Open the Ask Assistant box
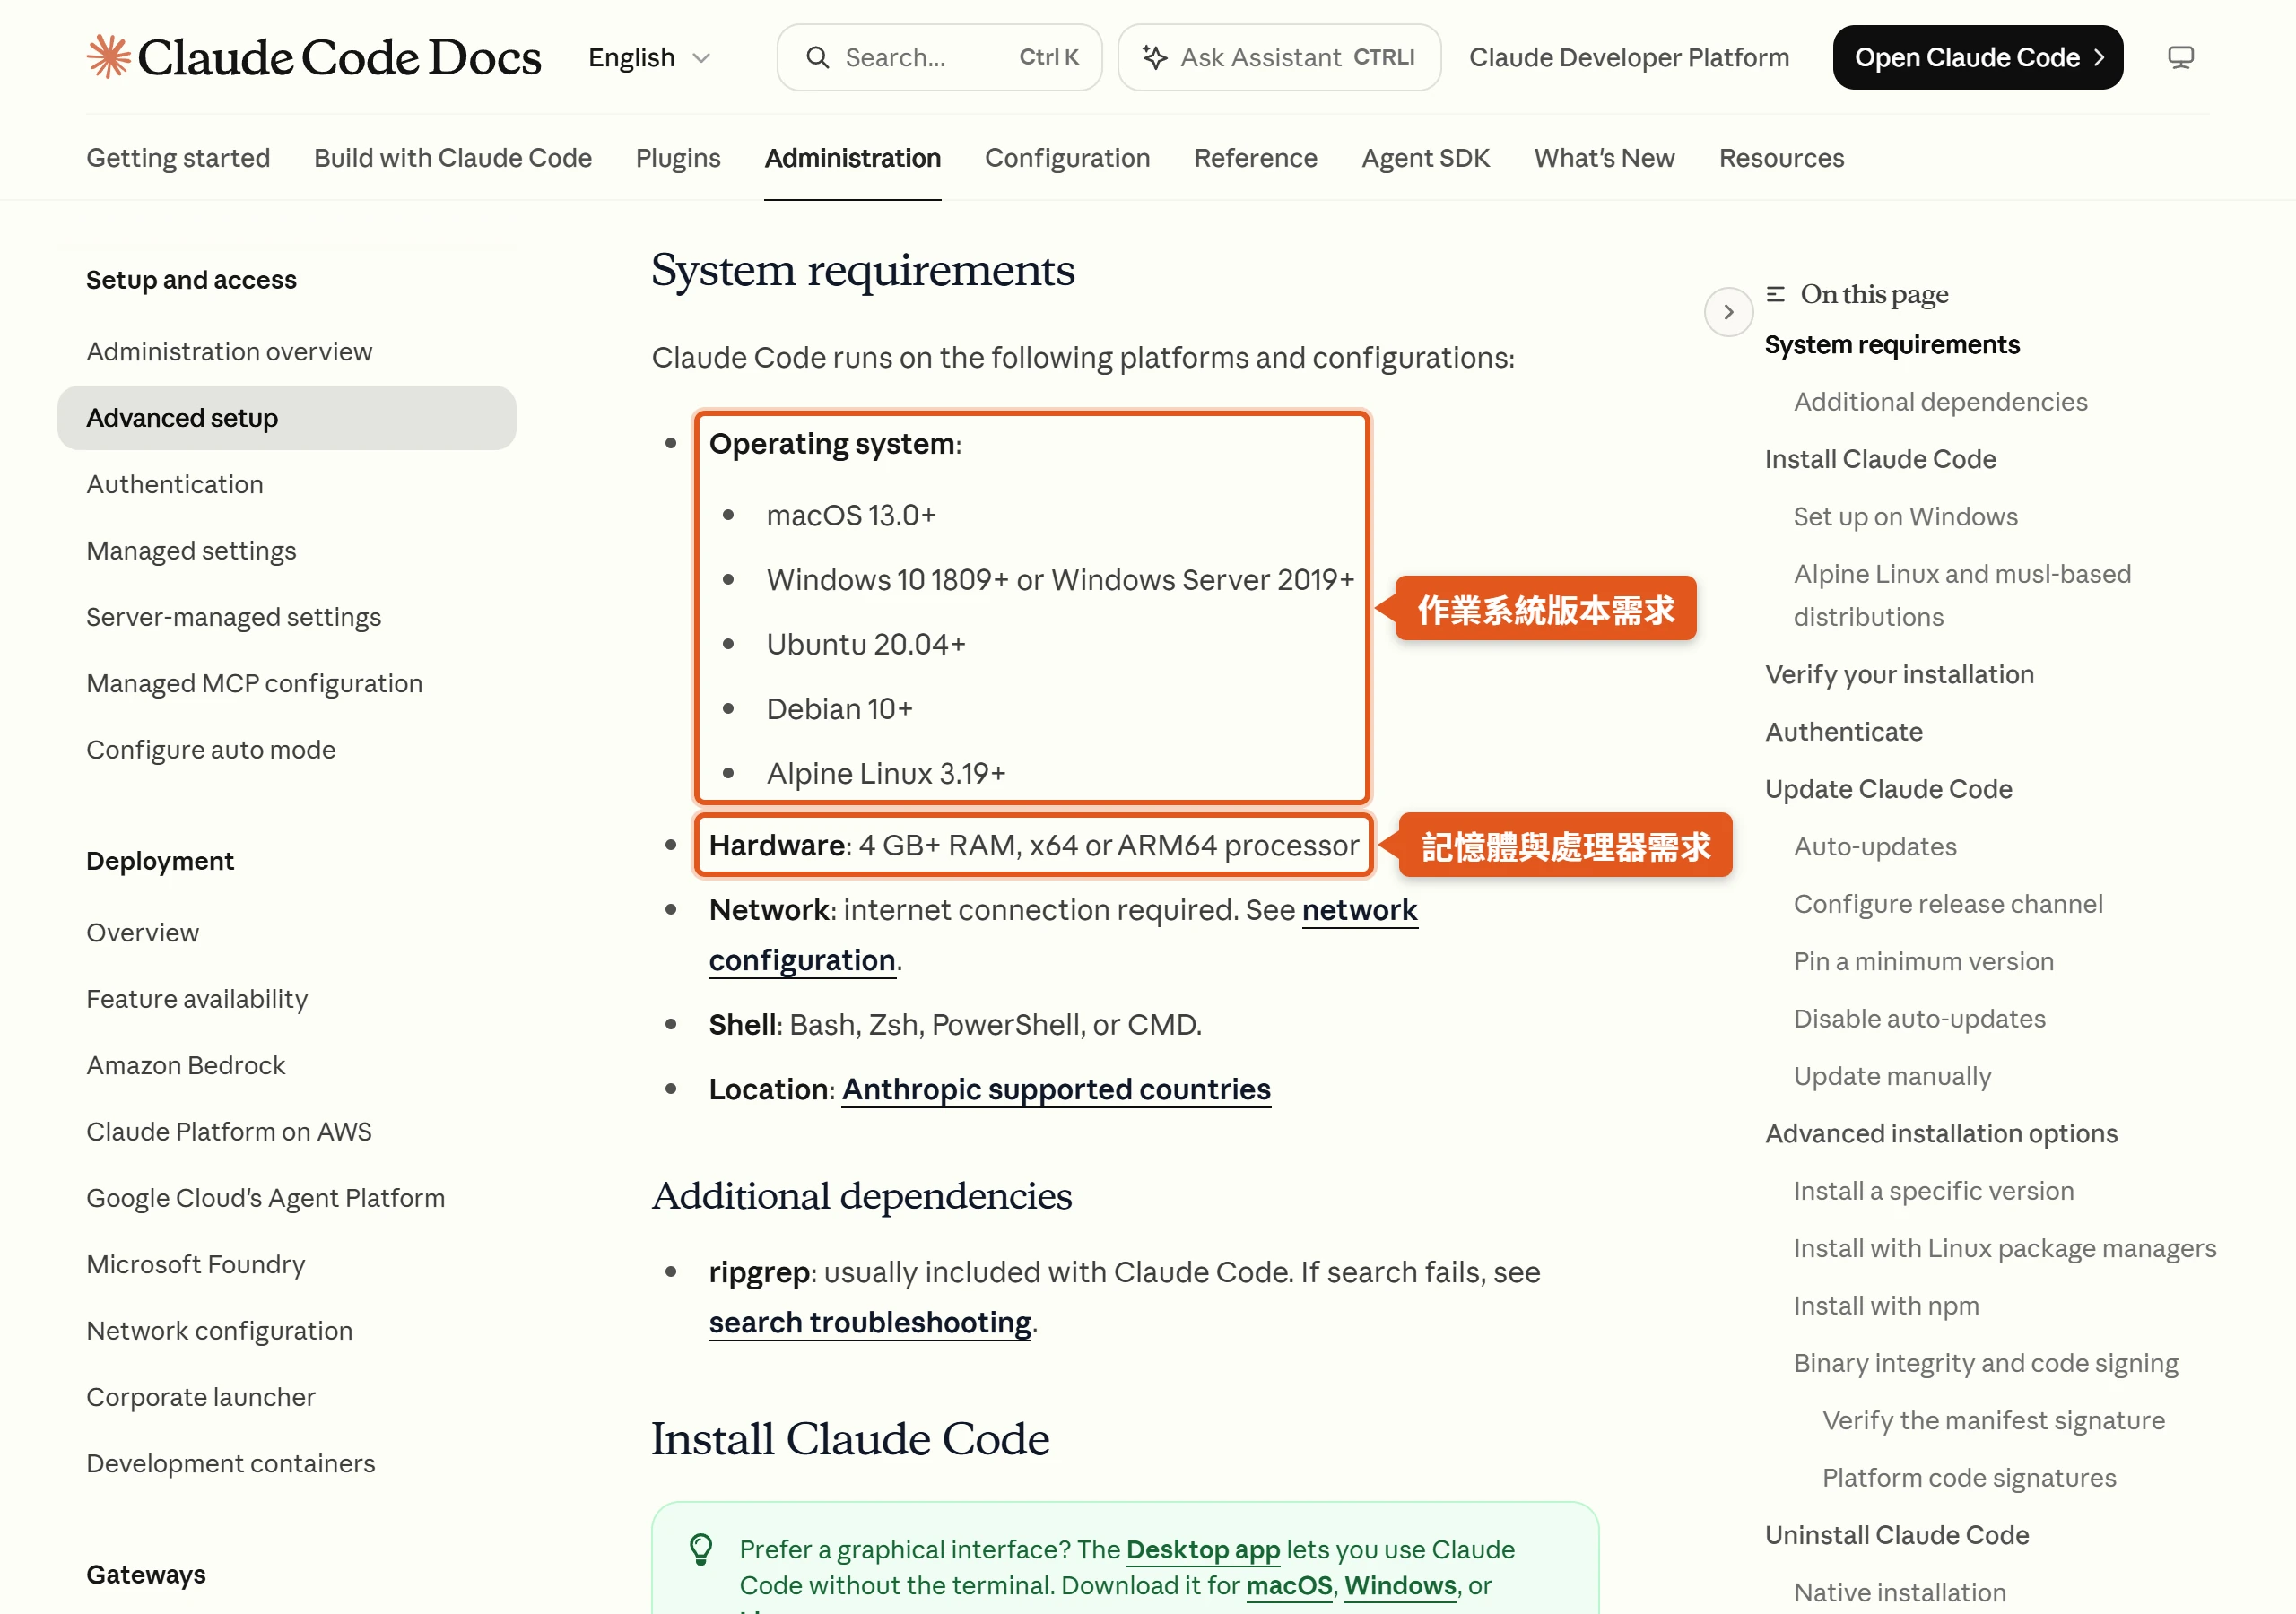2296x1614 pixels. tap(1279, 58)
